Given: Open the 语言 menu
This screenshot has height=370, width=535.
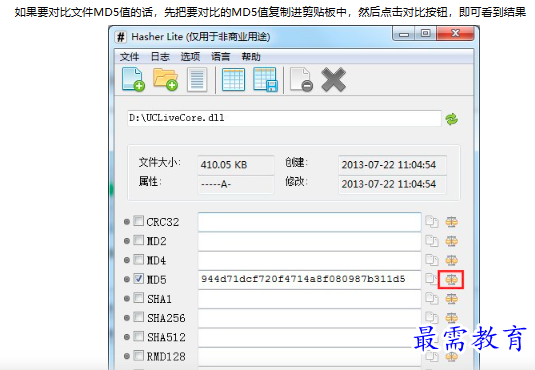Looking at the screenshot, I should [x=220, y=56].
